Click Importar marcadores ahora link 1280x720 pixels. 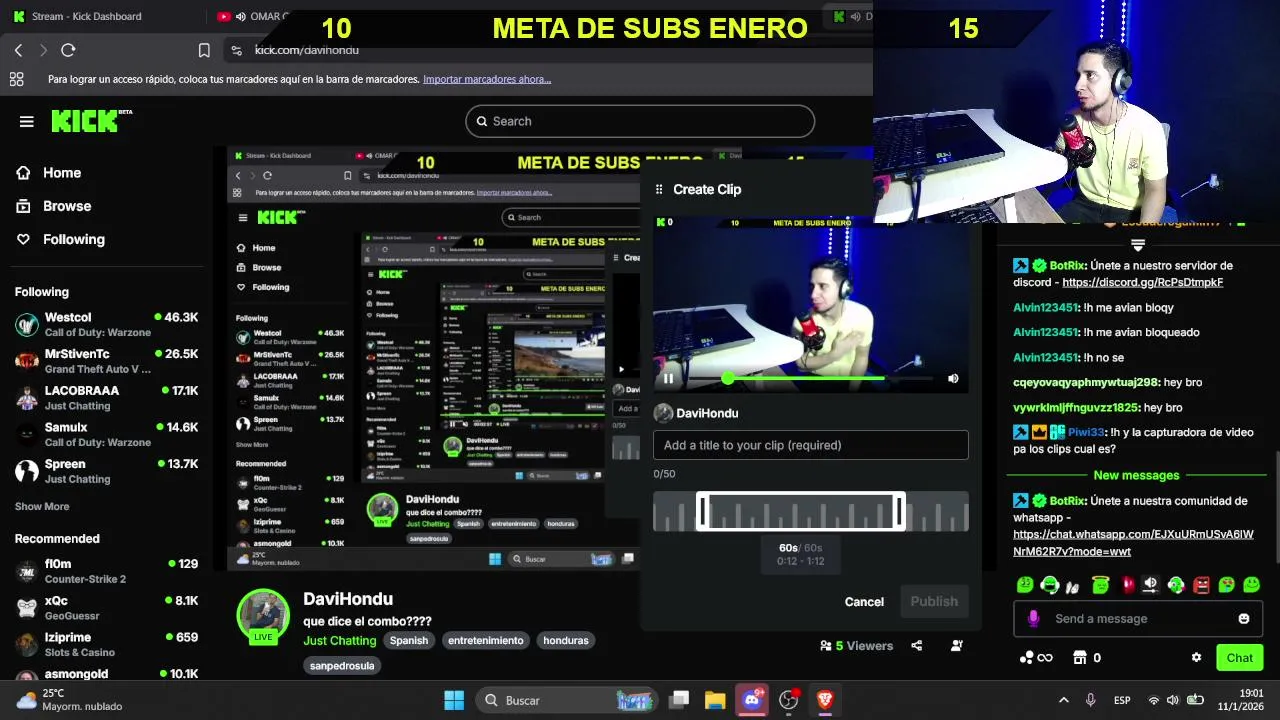click(487, 79)
